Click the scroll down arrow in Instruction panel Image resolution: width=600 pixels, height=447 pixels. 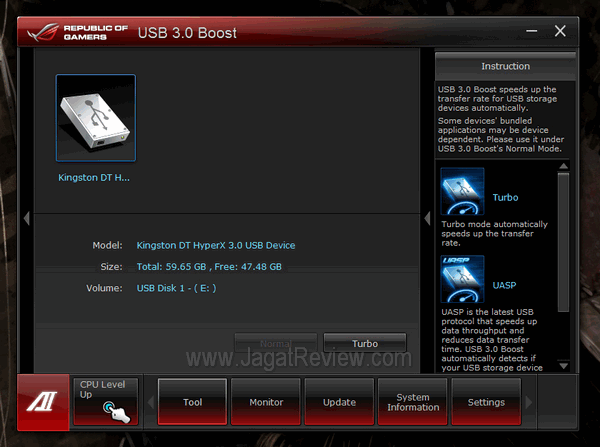563,366
